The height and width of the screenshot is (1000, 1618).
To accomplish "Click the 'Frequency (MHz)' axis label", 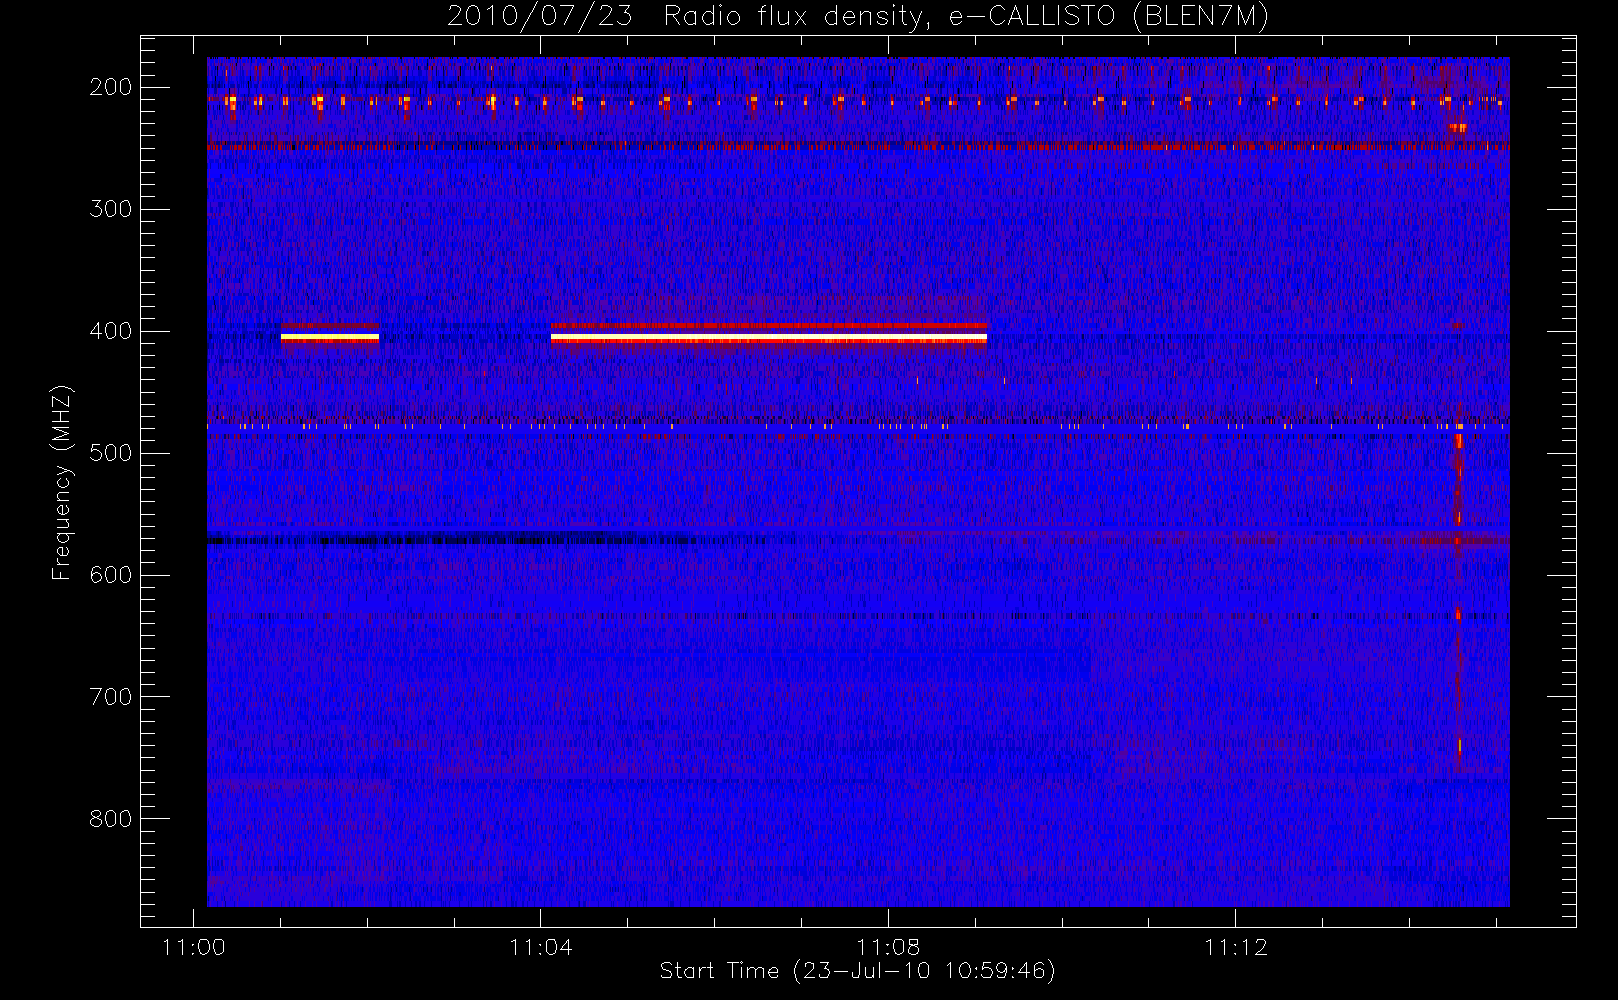I will click(x=62, y=482).
